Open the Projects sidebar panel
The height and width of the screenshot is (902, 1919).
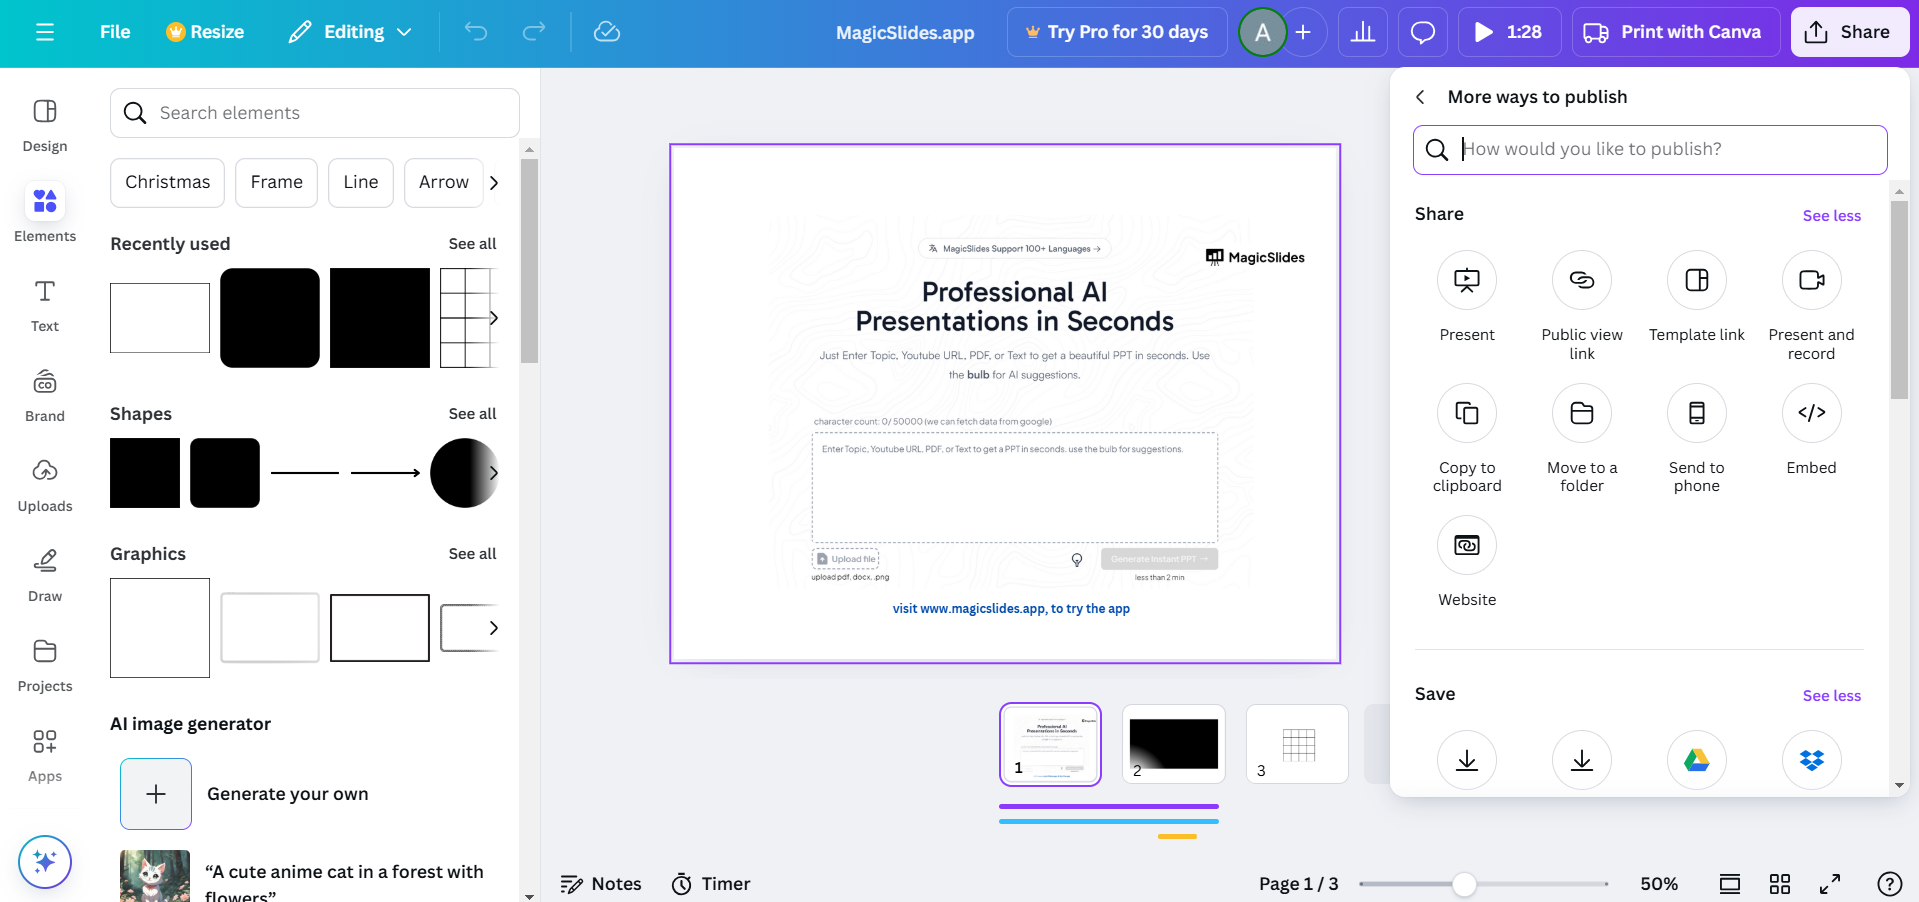pyautogui.click(x=45, y=665)
